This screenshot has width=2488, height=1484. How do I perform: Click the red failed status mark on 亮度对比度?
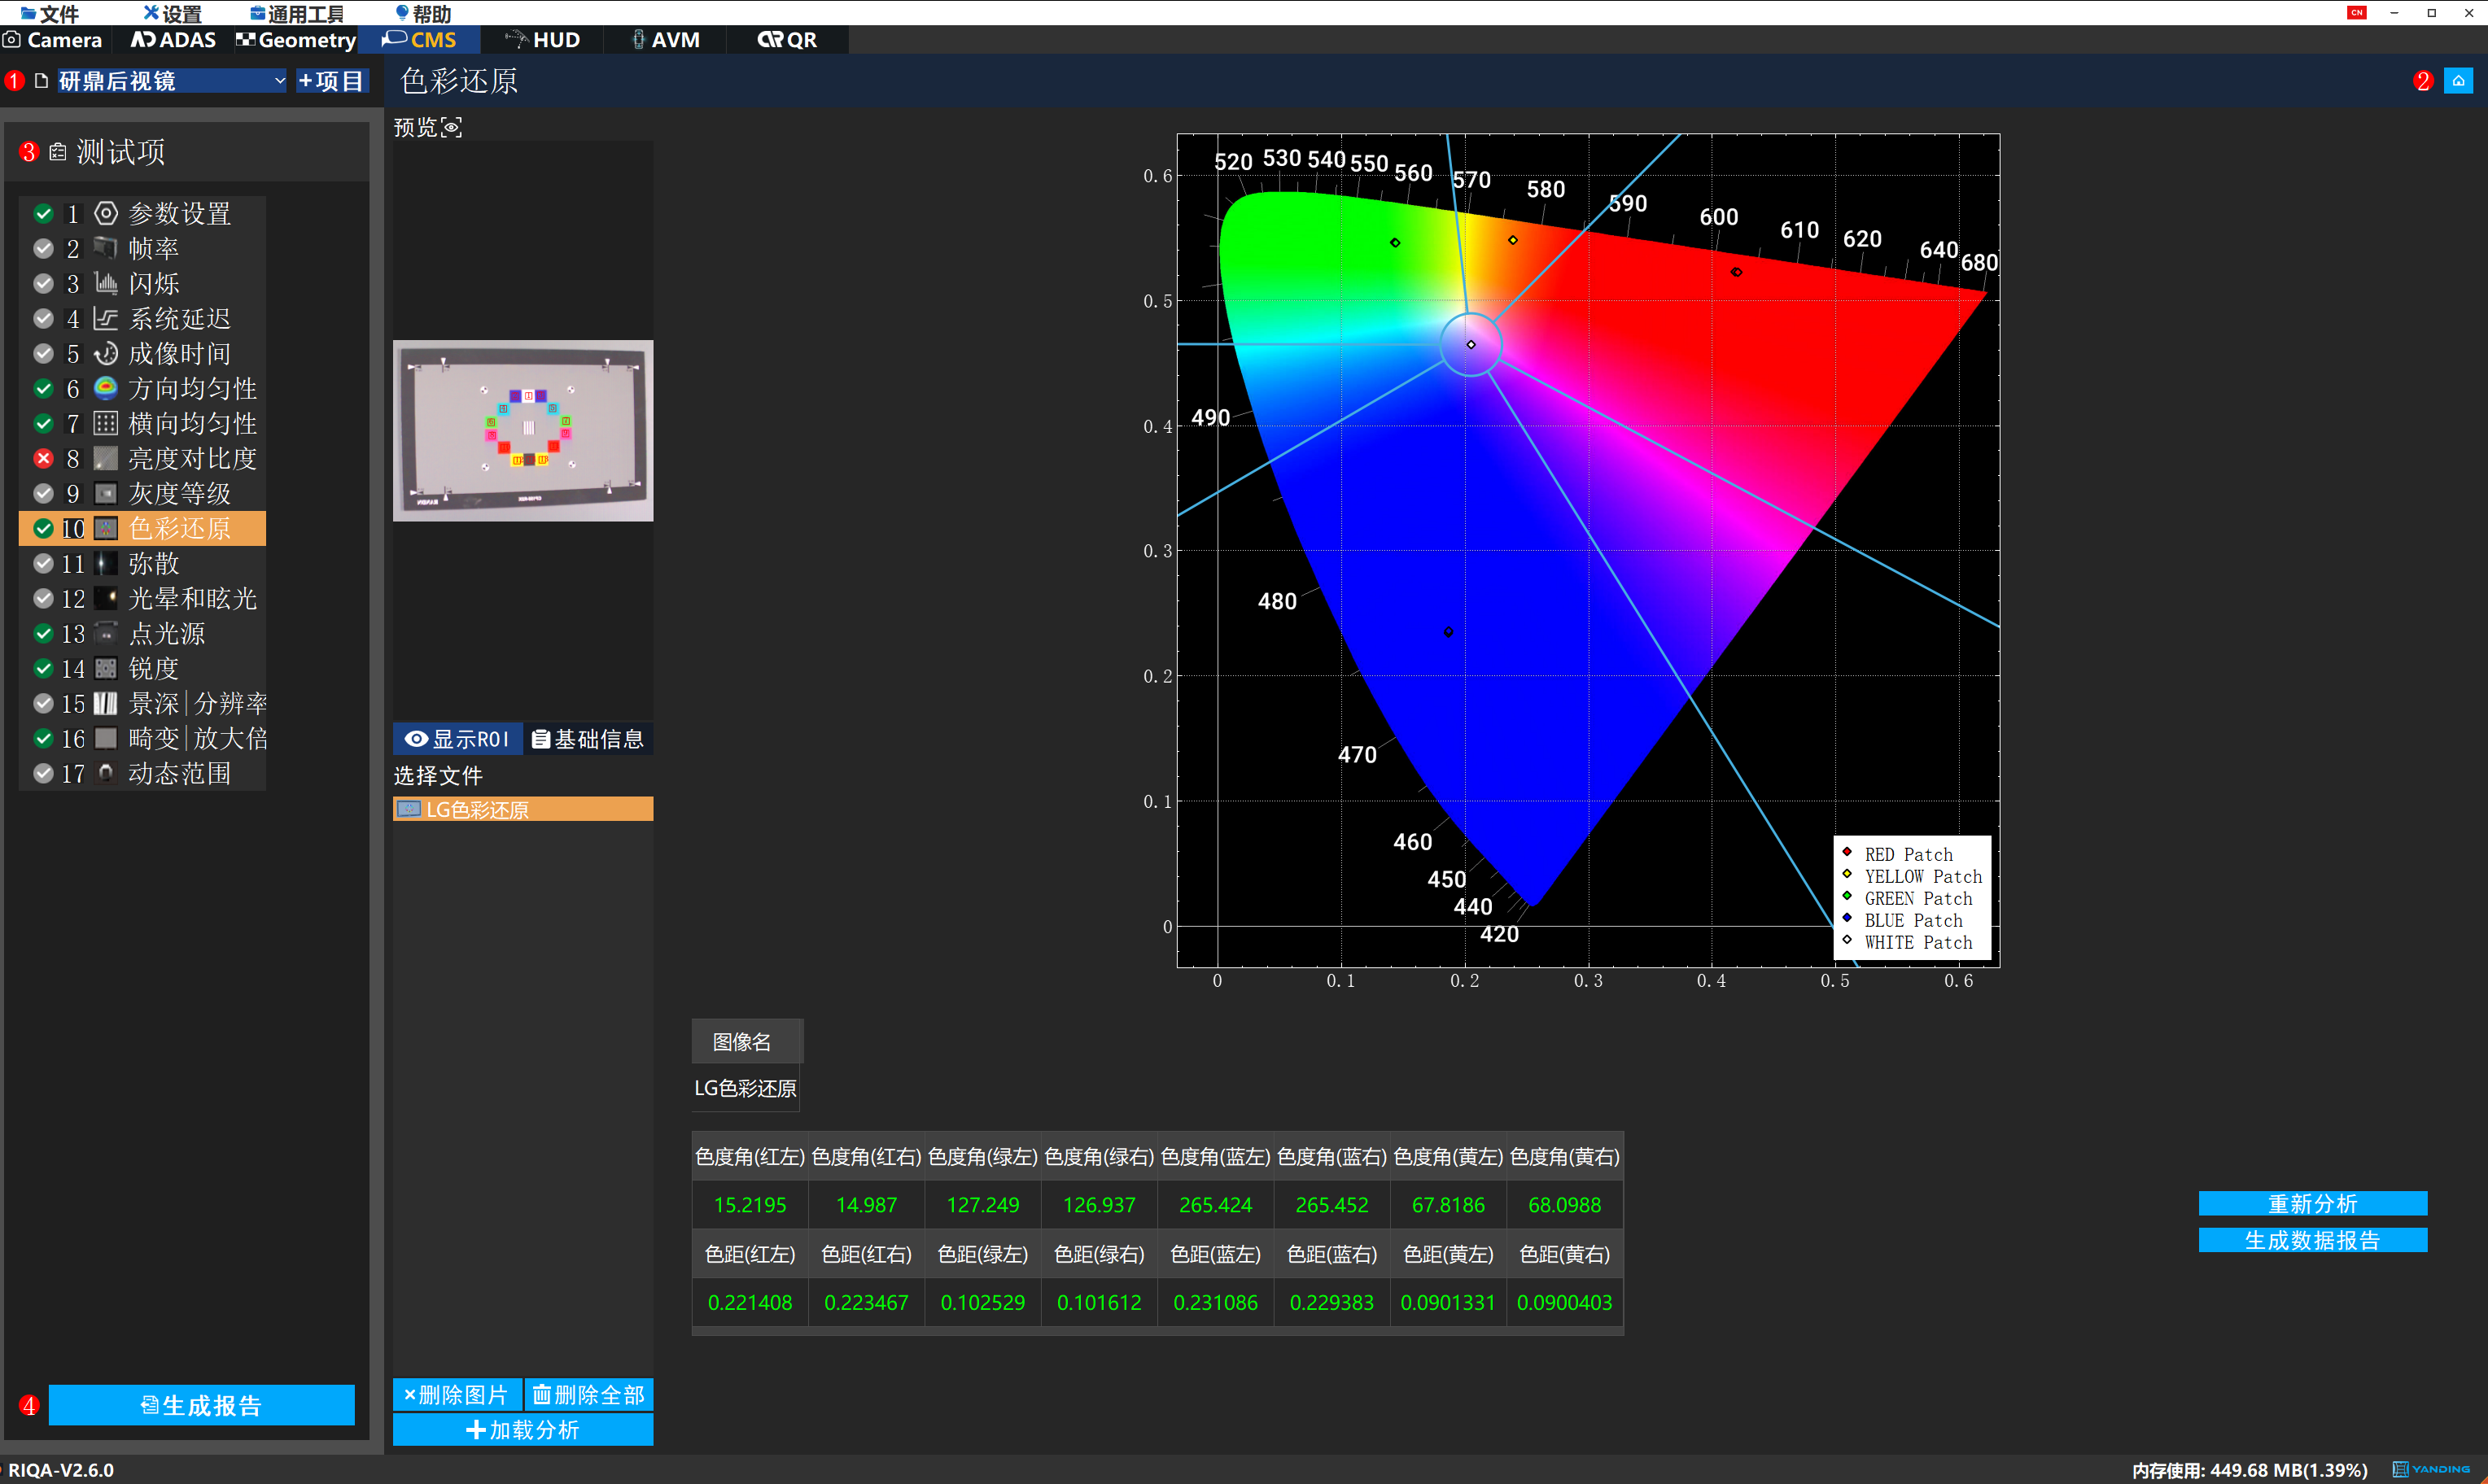43,458
